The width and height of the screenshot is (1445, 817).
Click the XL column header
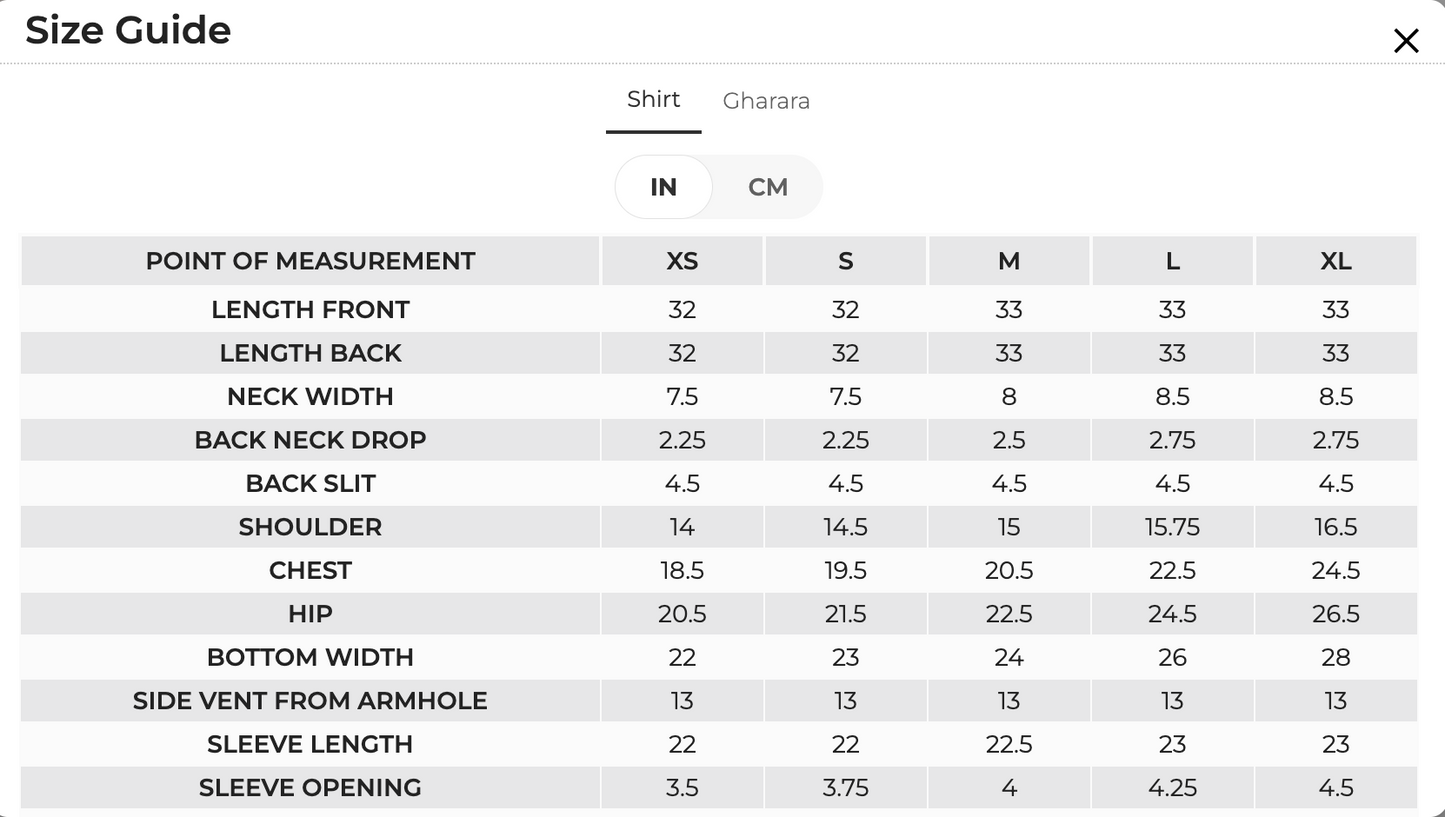1336,261
